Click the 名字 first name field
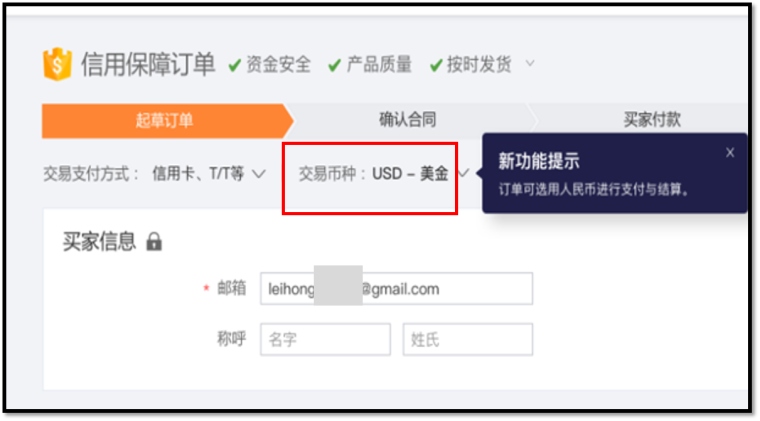 click(325, 340)
